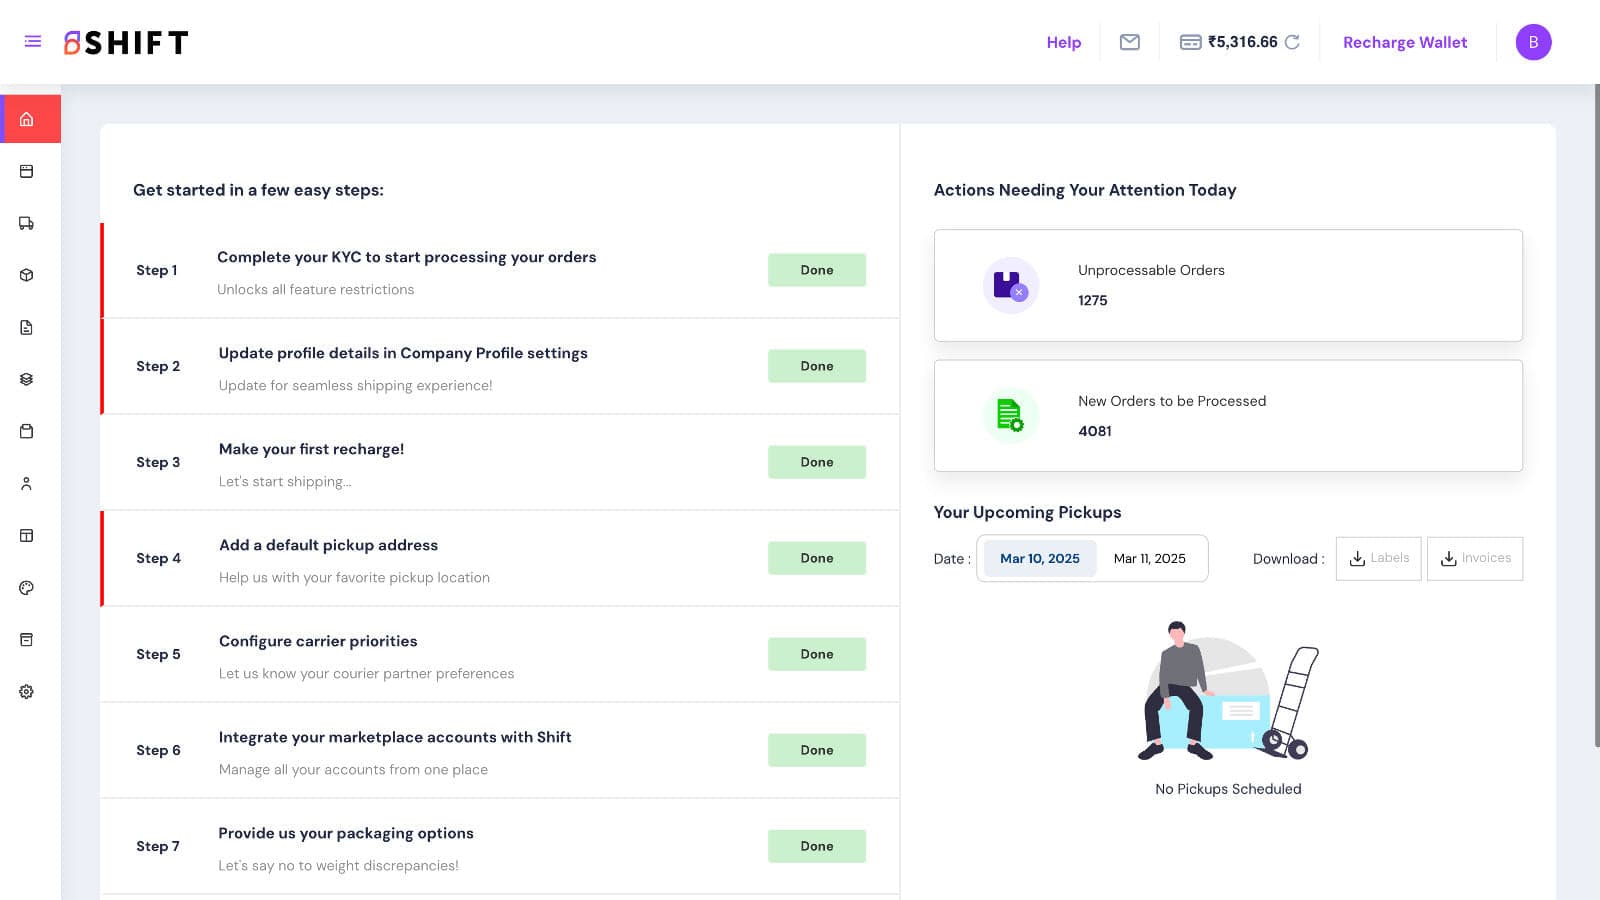Viewport: 1600px width, 900px height.
Task: Click the package box icon in sidebar
Action: (27, 275)
